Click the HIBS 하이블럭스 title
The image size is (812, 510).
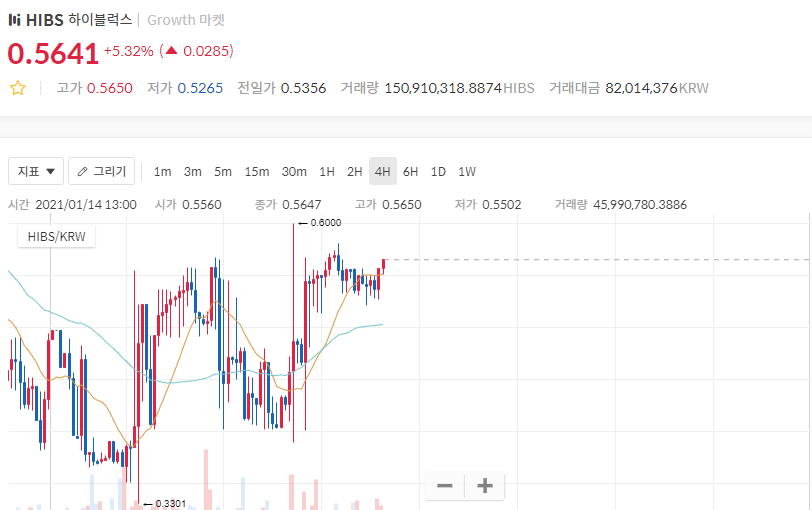(x=79, y=20)
